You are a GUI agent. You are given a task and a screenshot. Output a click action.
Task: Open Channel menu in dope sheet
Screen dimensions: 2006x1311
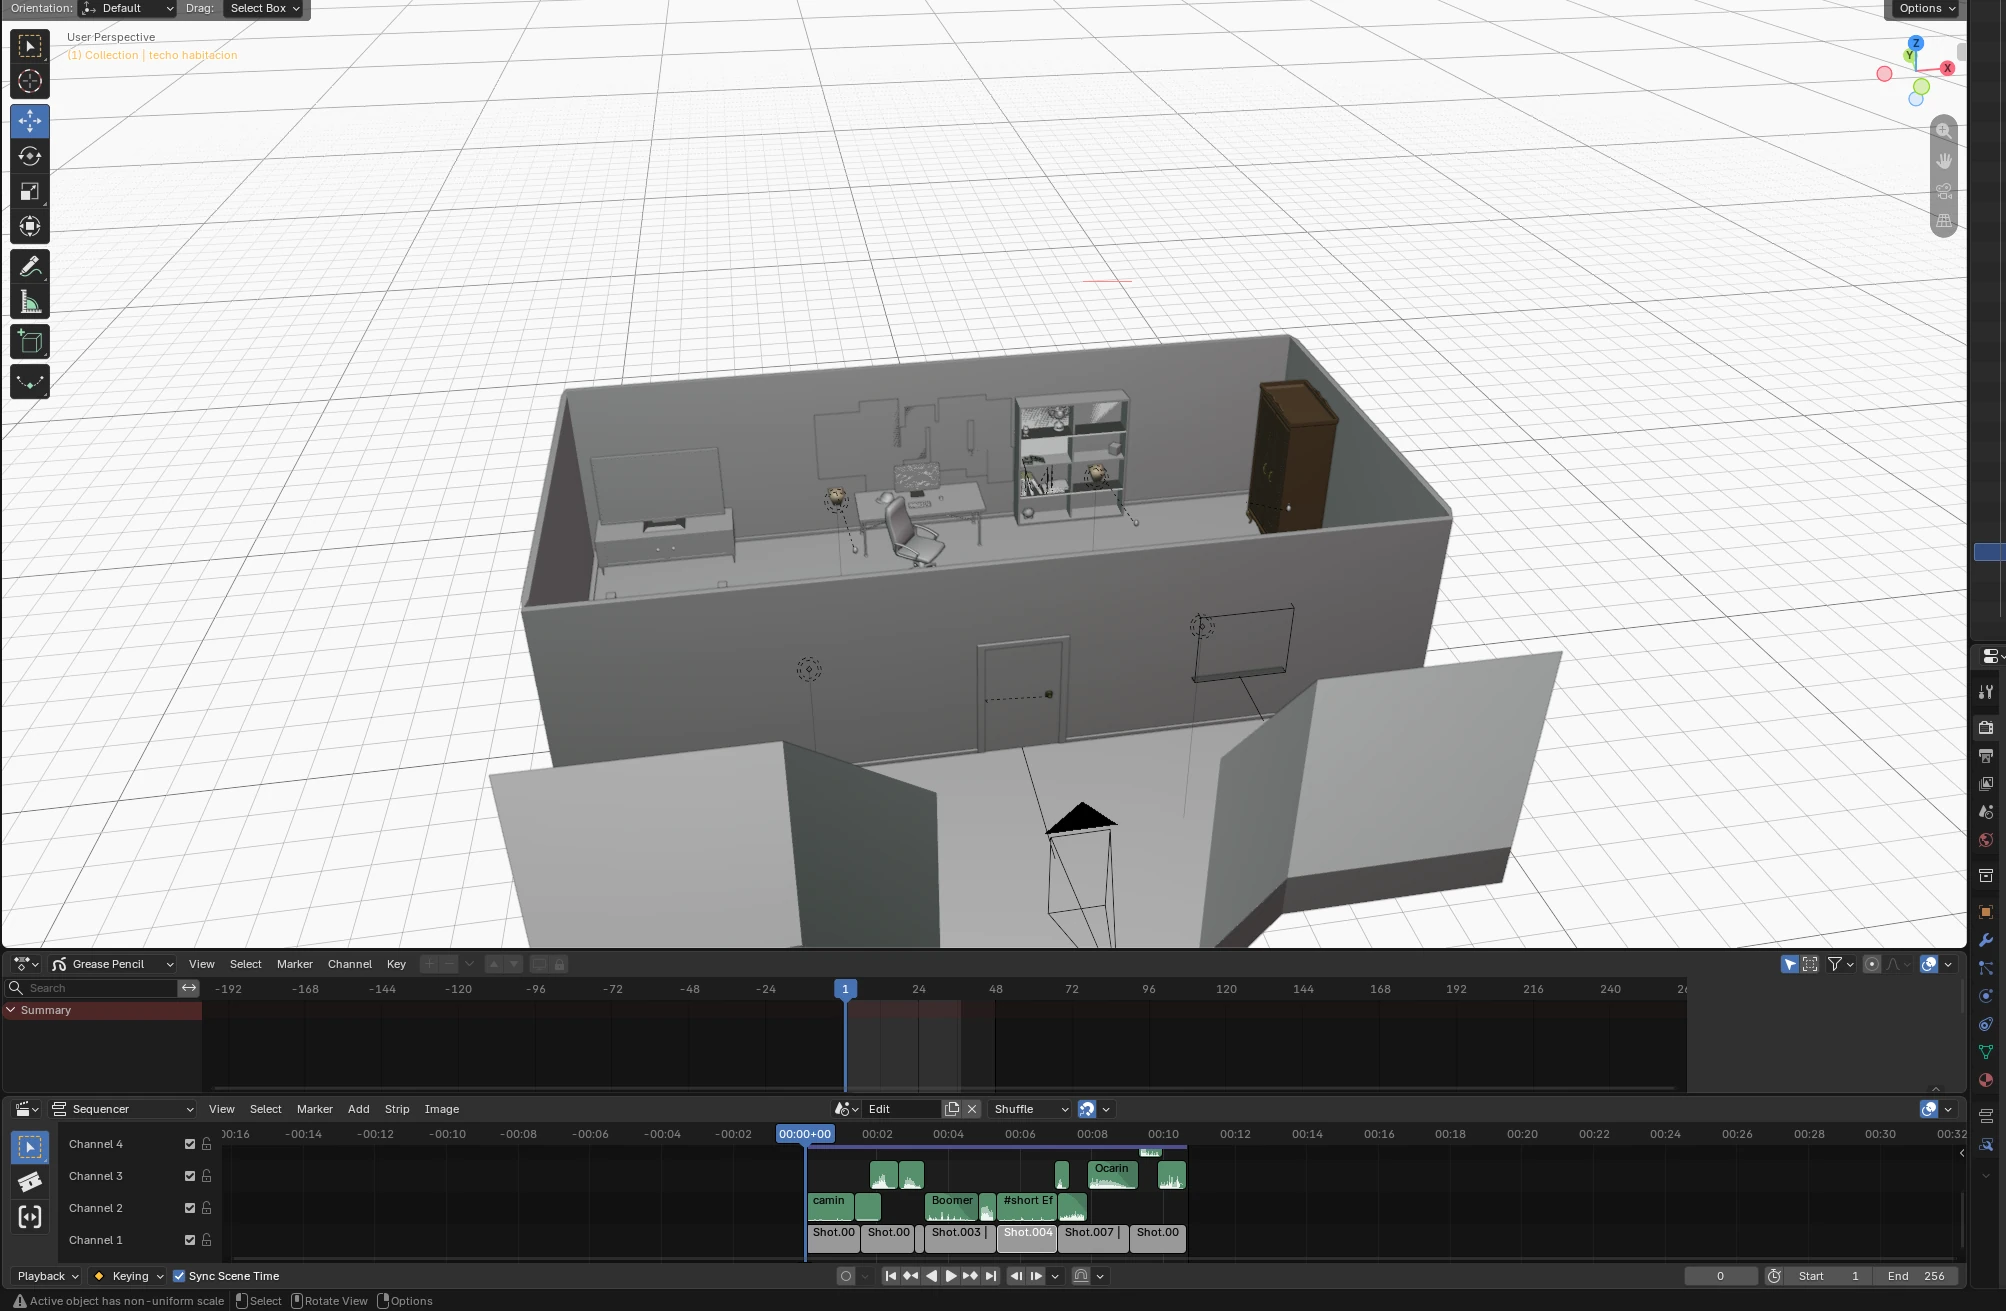point(350,964)
